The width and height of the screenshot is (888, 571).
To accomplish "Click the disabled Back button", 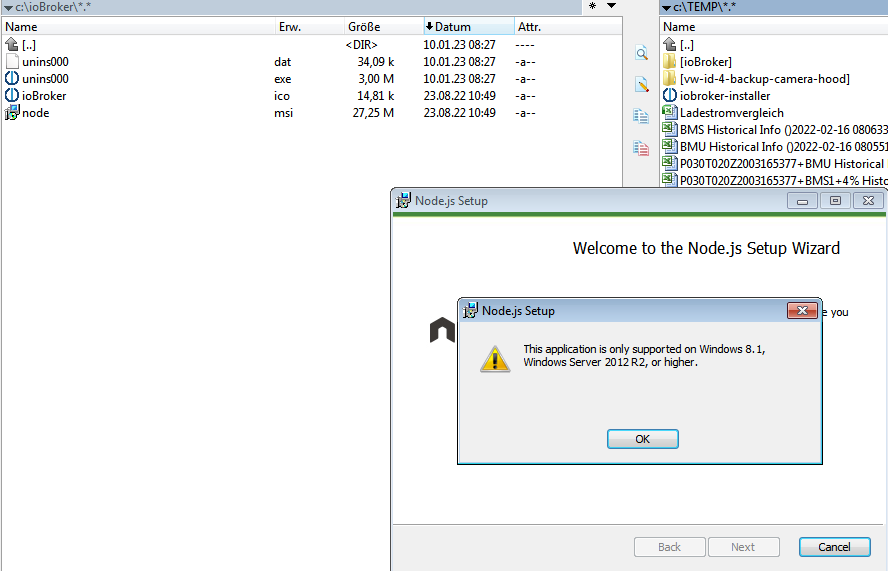I will point(669,547).
